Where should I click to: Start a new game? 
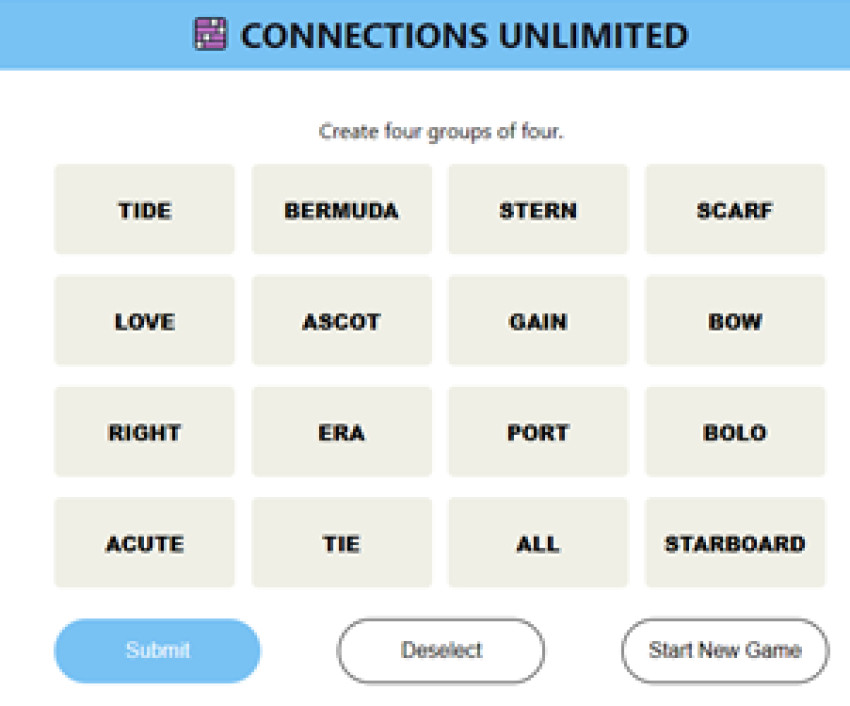[x=725, y=650]
